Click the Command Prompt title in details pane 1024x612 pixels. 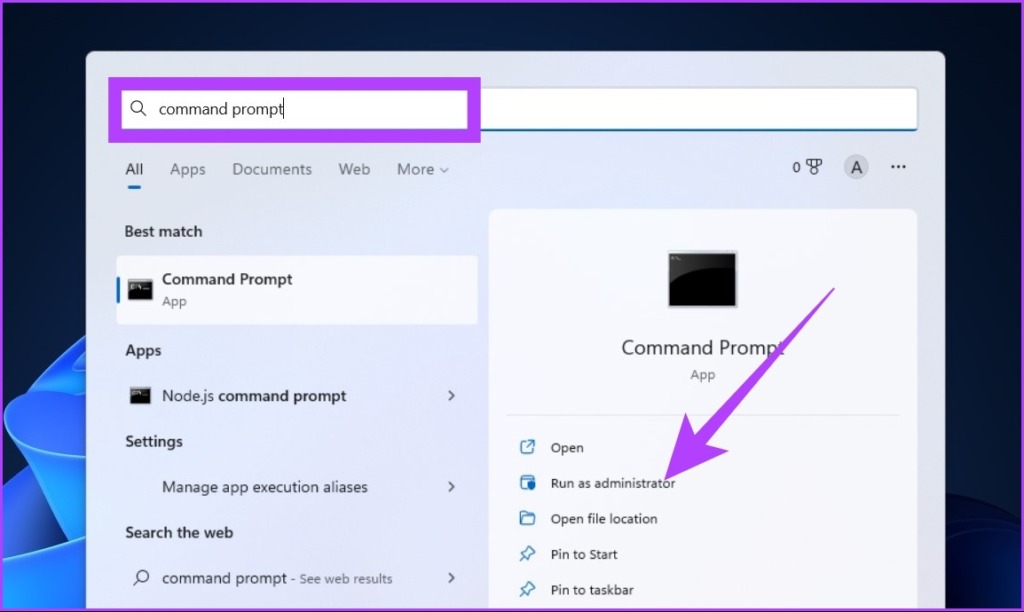click(x=703, y=347)
